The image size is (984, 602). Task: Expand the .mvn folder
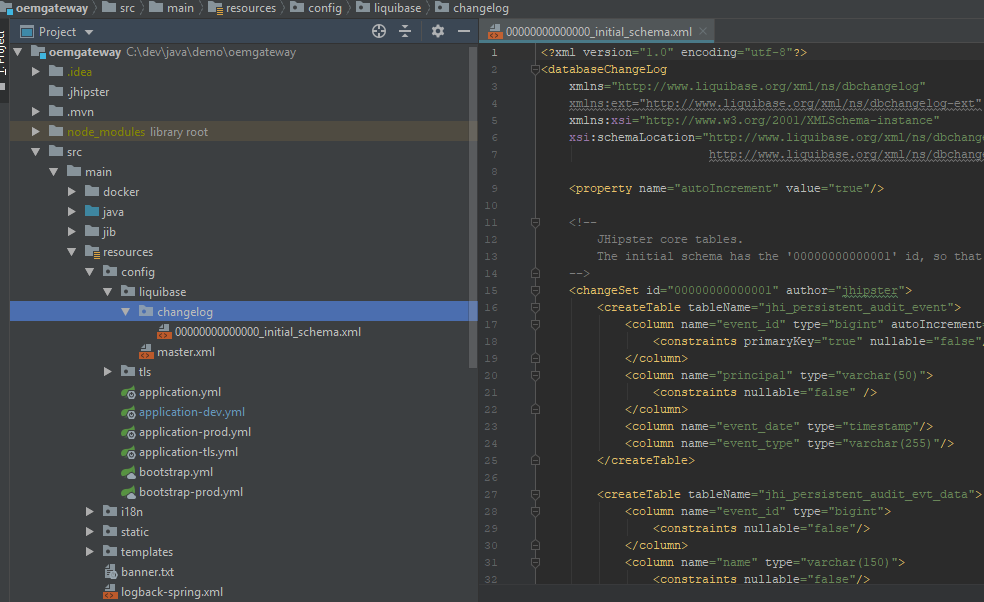tap(36, 112)
